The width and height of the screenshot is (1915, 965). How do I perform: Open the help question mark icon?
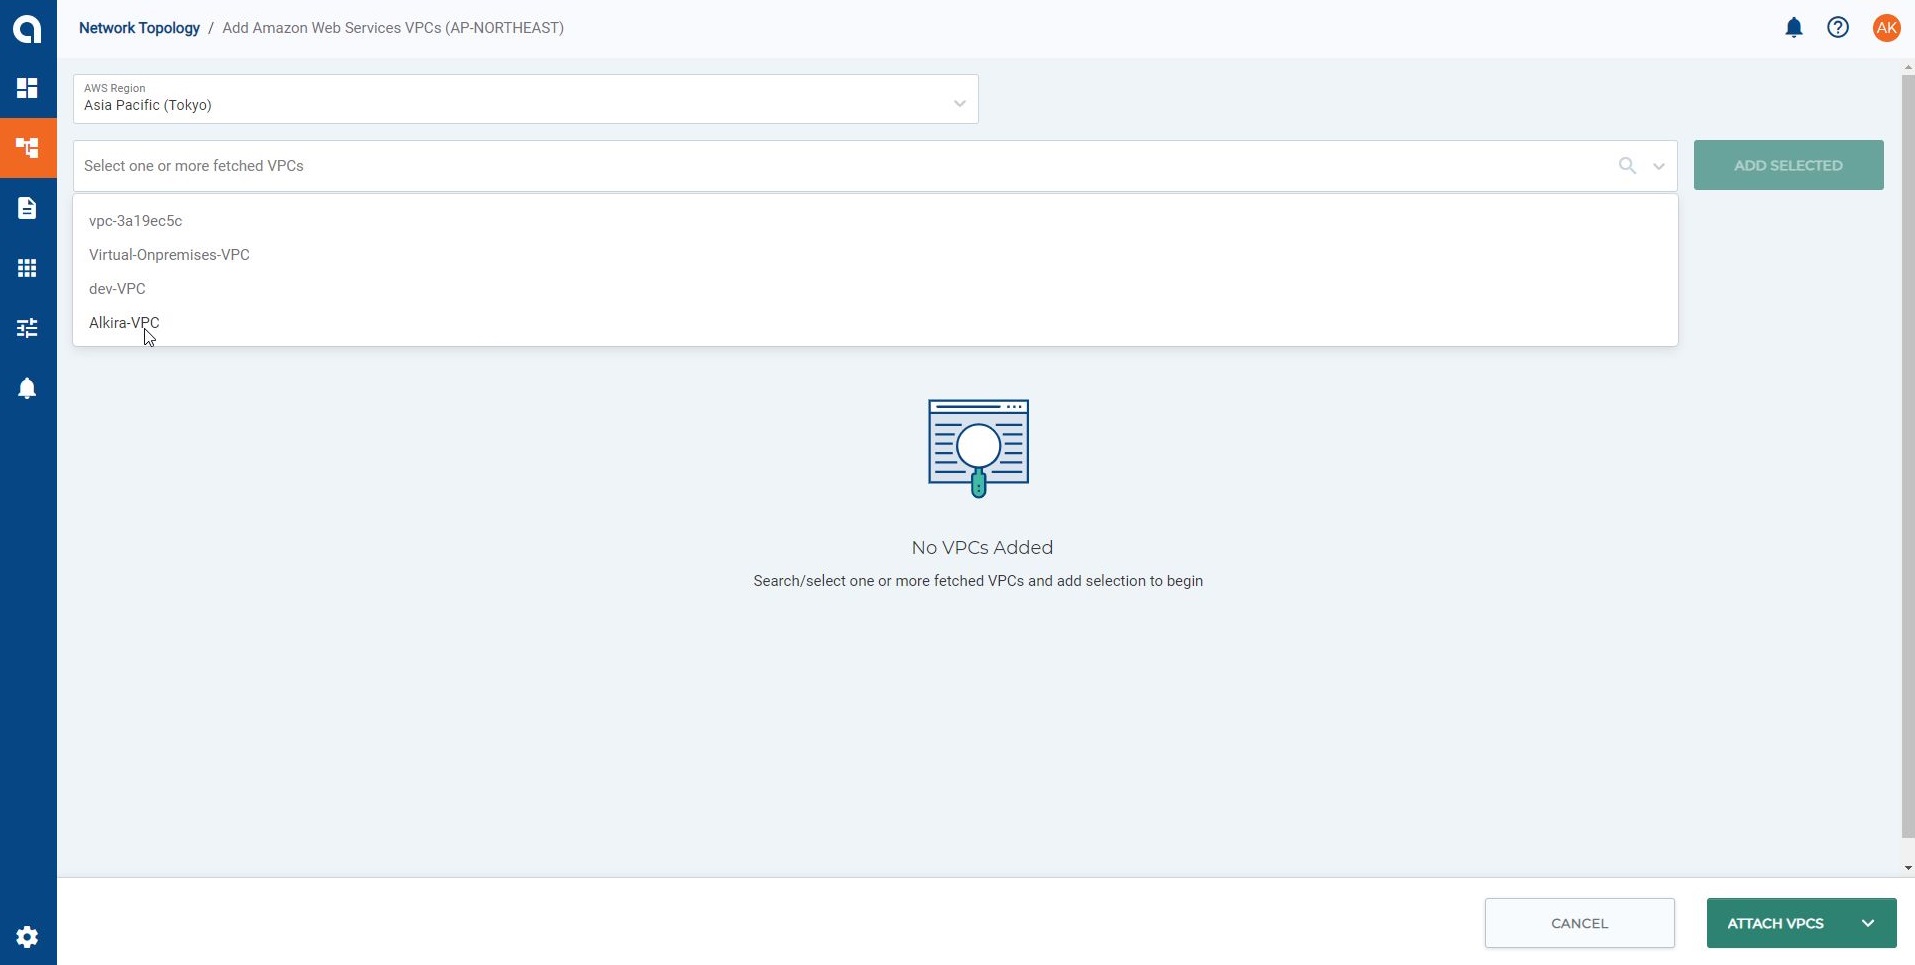tap(1838, 28)
